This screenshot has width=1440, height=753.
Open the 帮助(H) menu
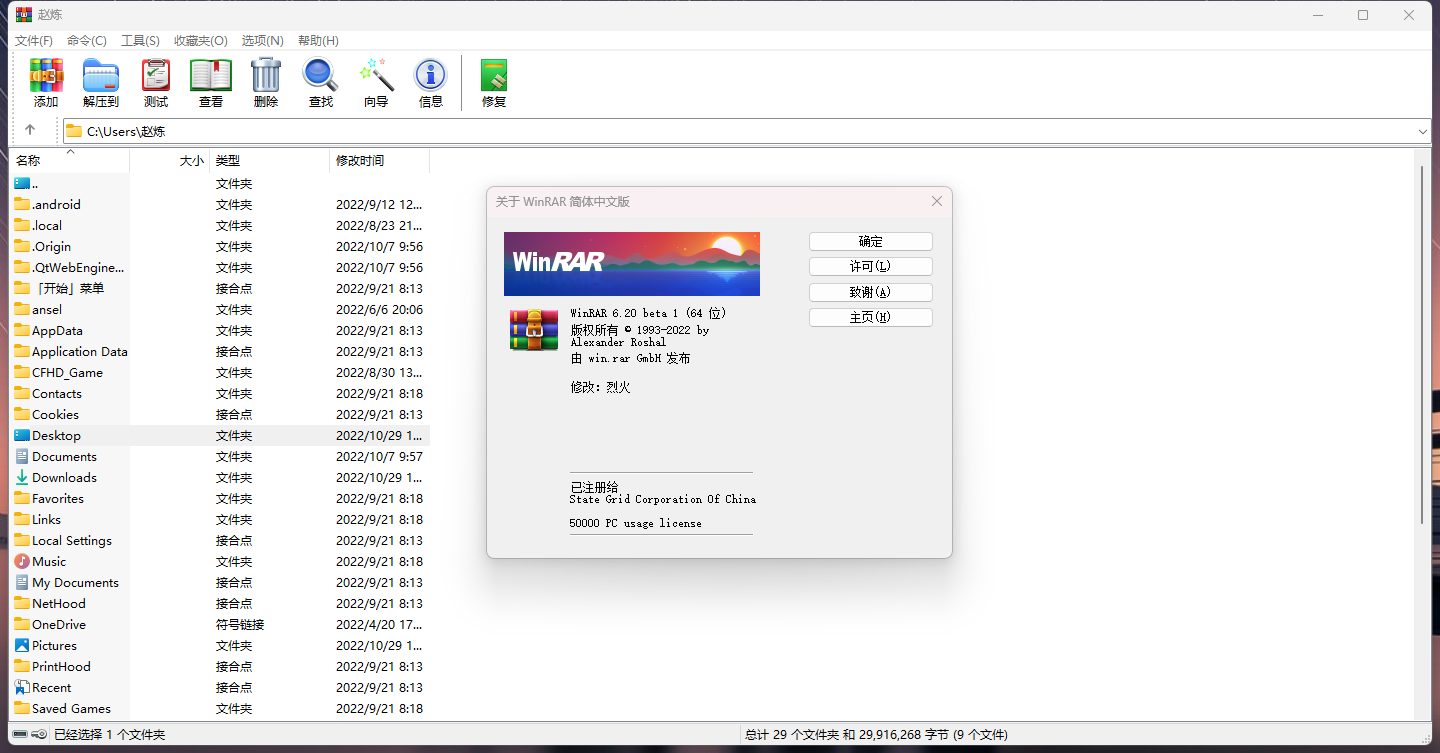(x=317, y=41)
